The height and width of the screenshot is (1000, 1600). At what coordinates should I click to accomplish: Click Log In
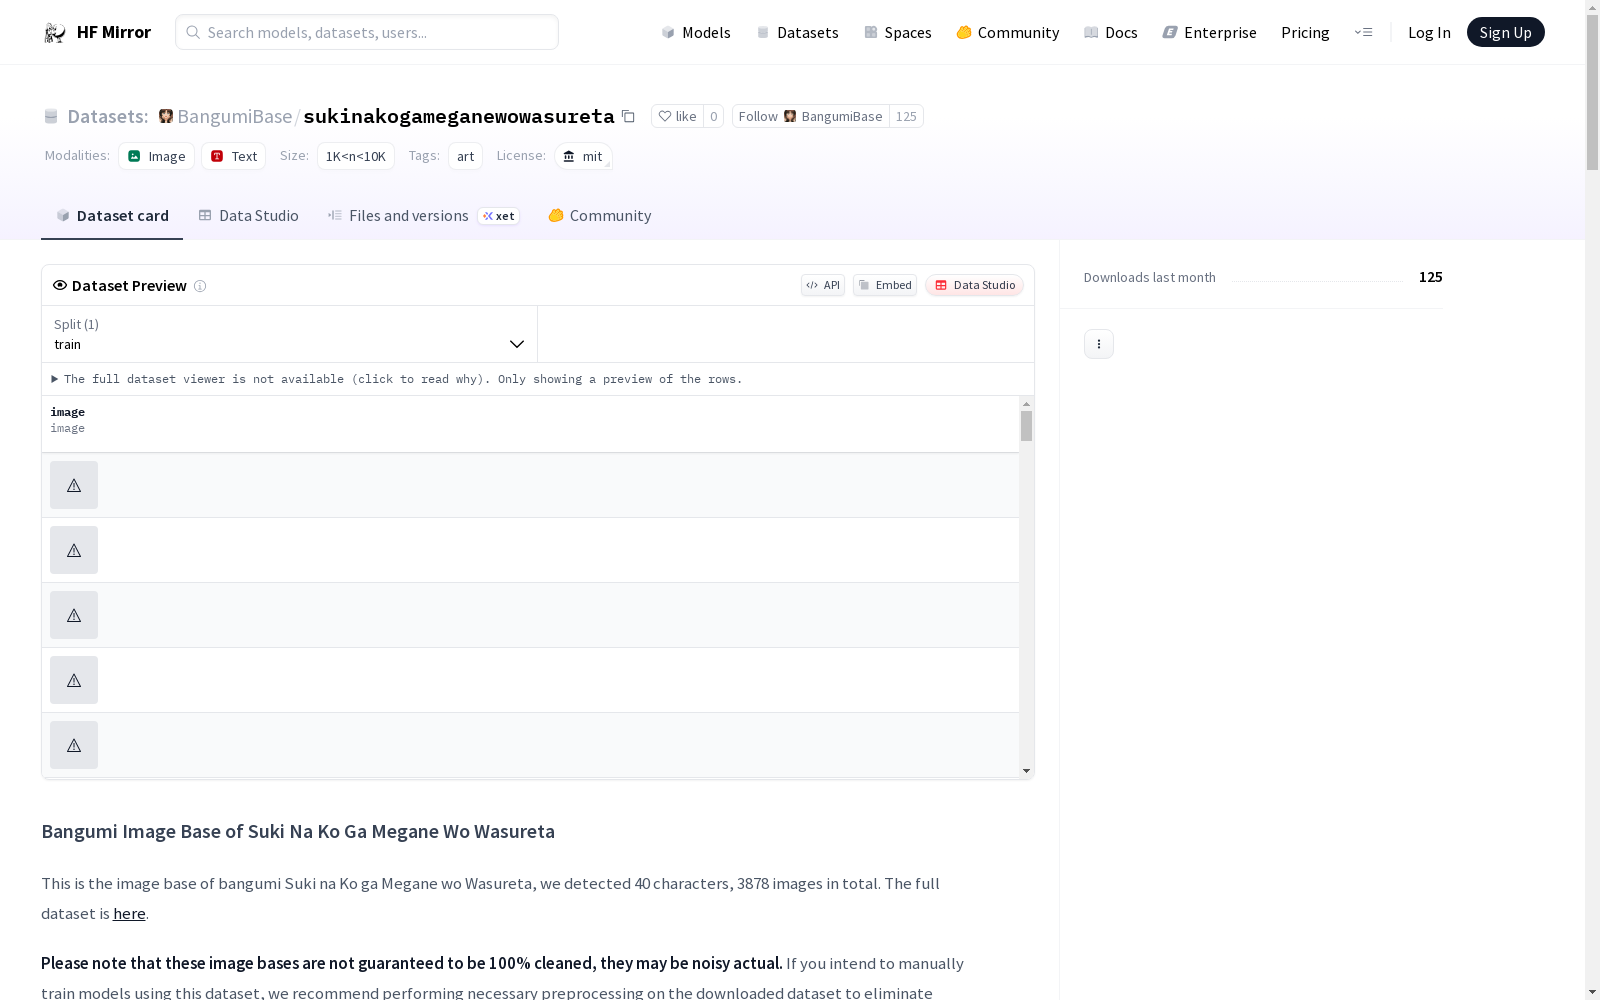click(x=1429, y=32)
